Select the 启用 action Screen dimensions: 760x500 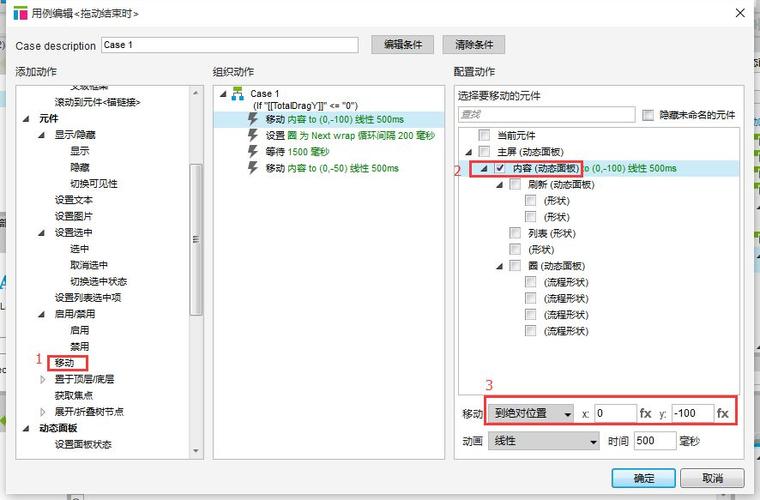click(x=79, y=330)
